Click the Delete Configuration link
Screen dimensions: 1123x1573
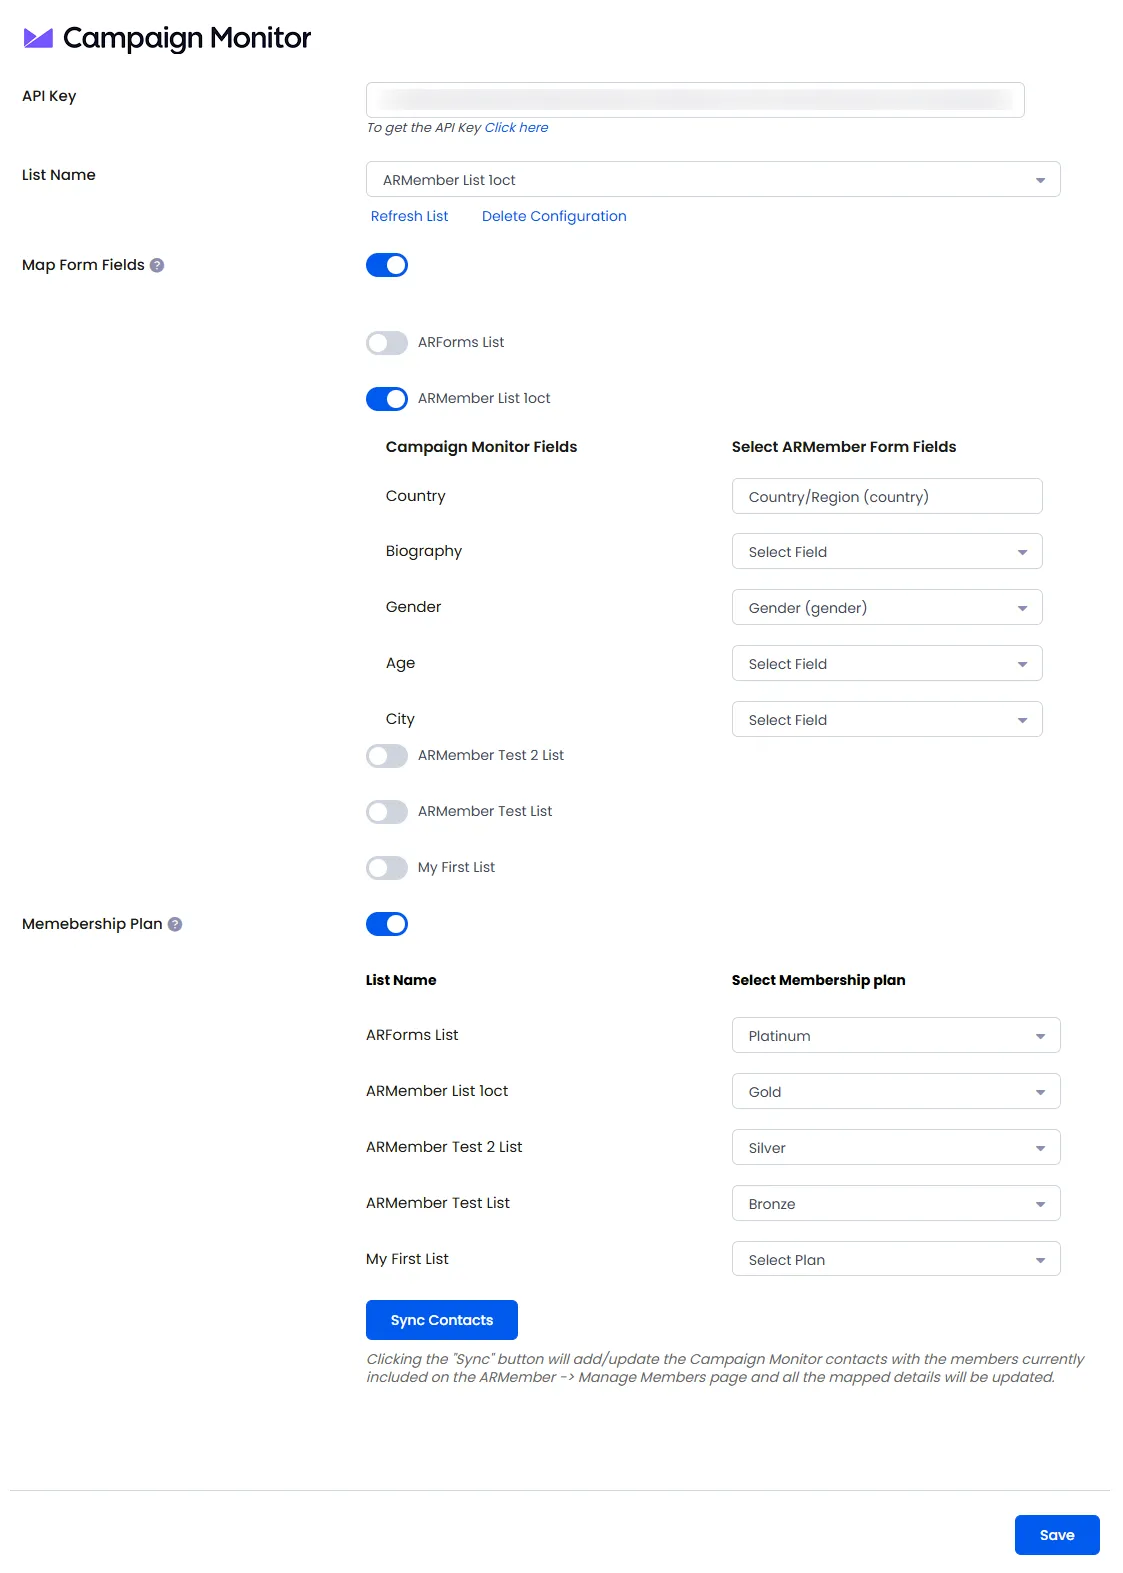[x=554, y=216]
